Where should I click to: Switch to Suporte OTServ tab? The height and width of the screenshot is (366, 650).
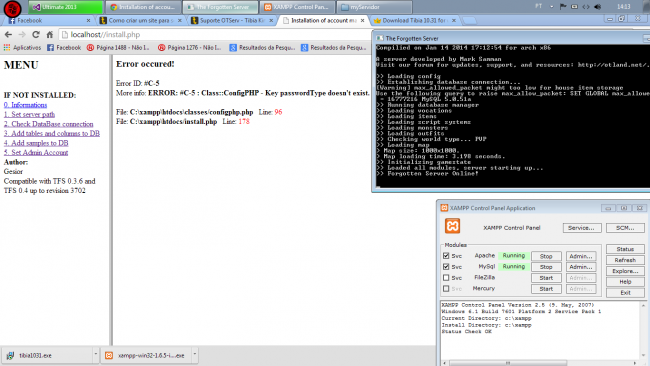pos(231,20)
